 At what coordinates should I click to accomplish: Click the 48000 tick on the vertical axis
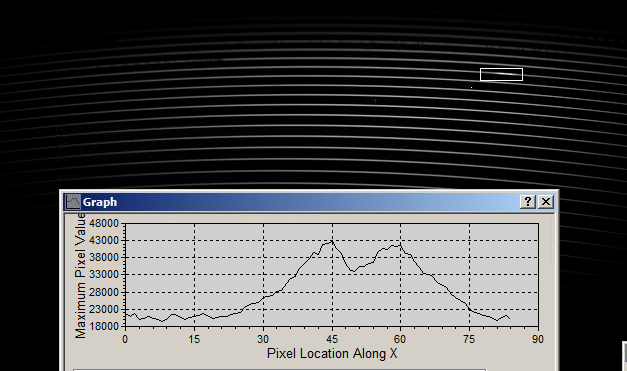coord(104,223)
